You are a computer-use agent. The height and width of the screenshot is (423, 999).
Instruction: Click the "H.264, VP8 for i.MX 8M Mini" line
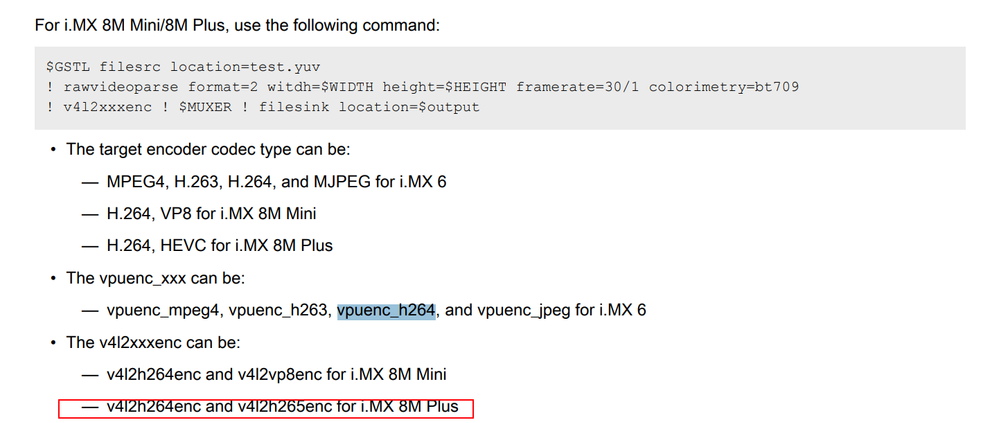pyautogui.click(x=211, y=213)
